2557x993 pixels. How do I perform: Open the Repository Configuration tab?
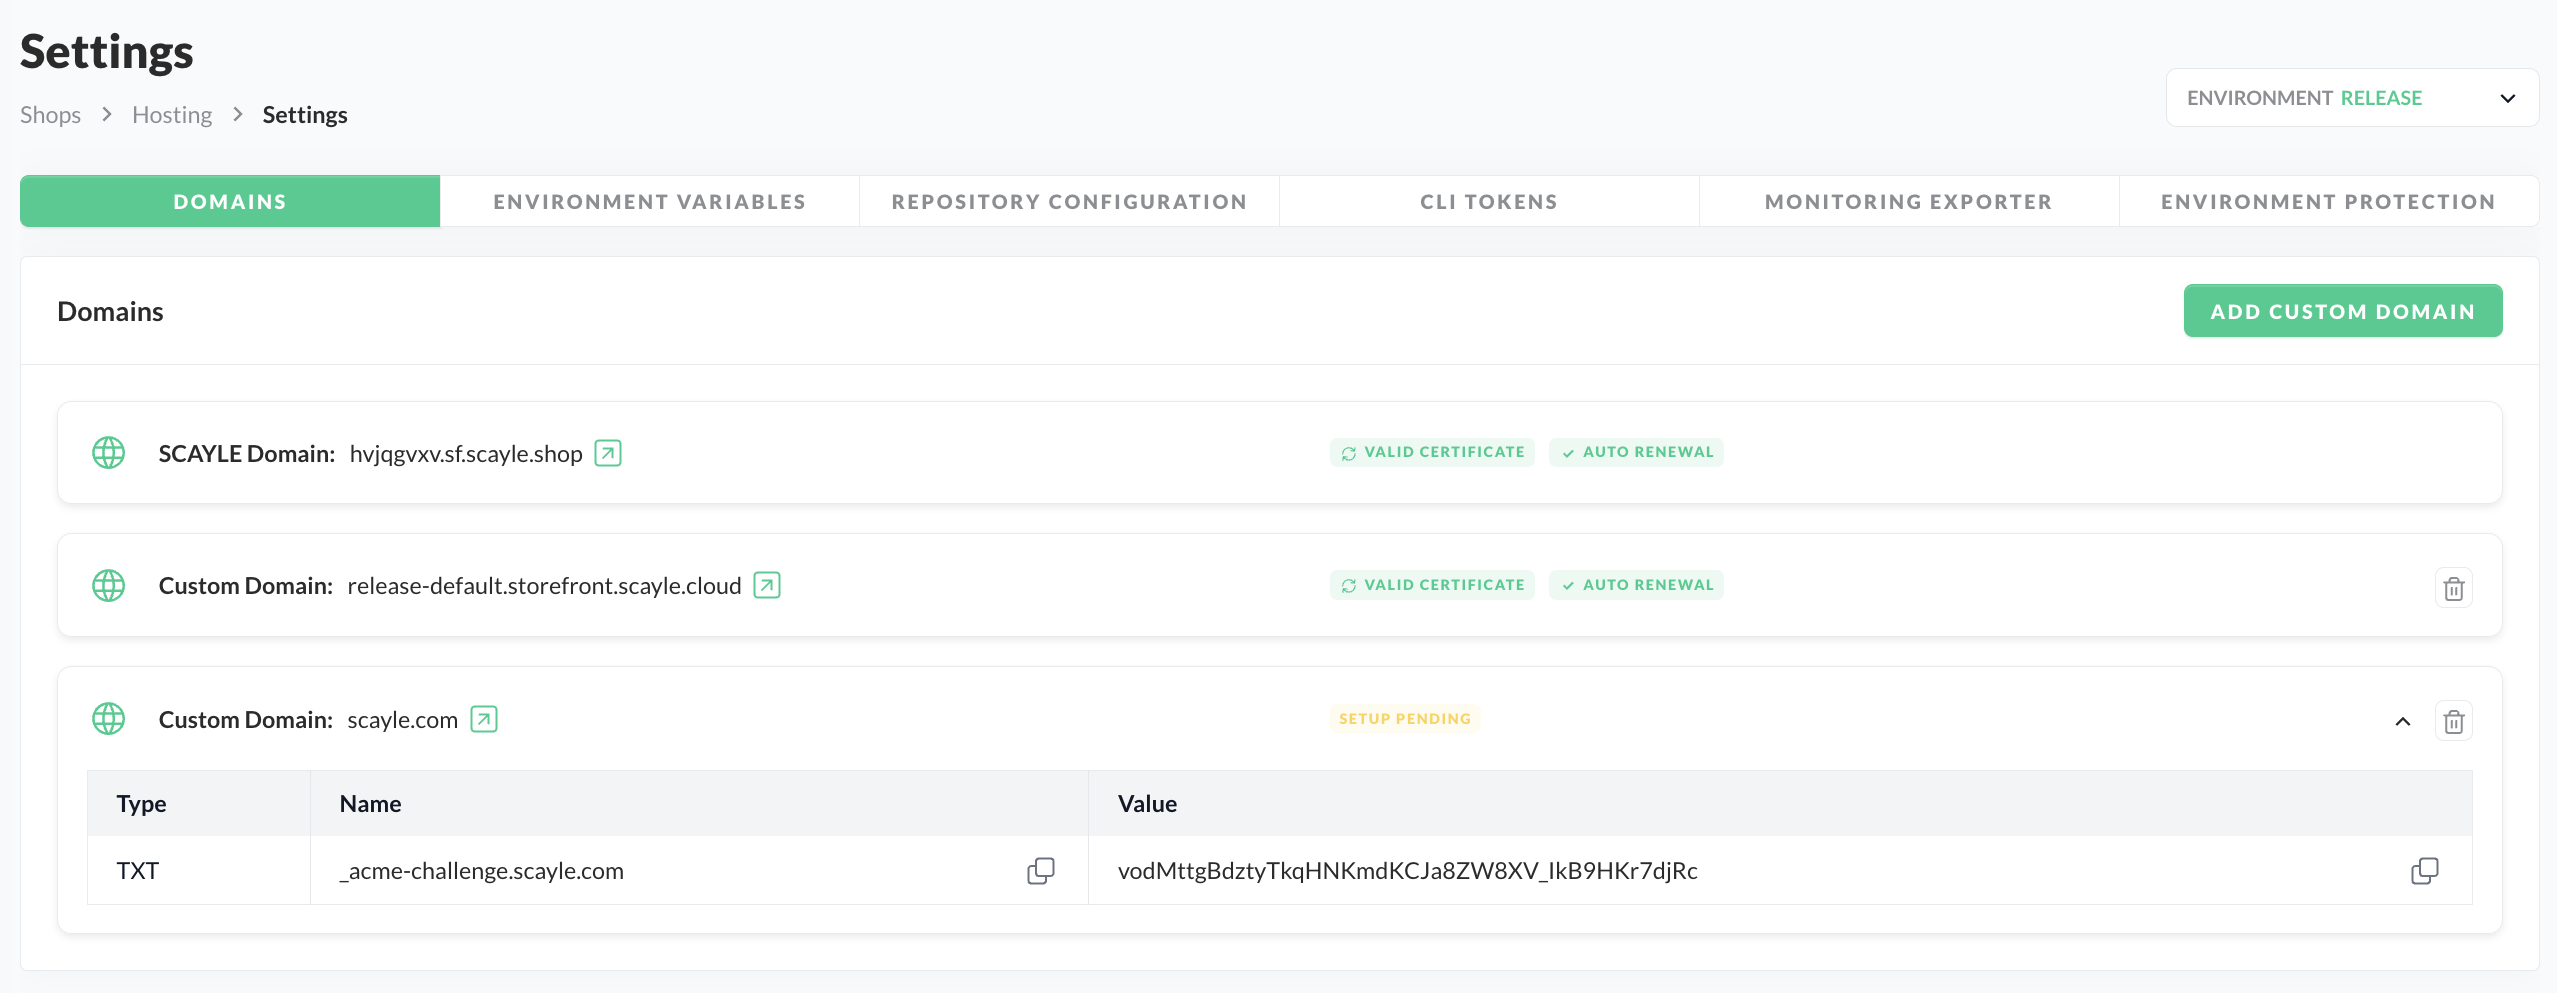point(1069,202)
